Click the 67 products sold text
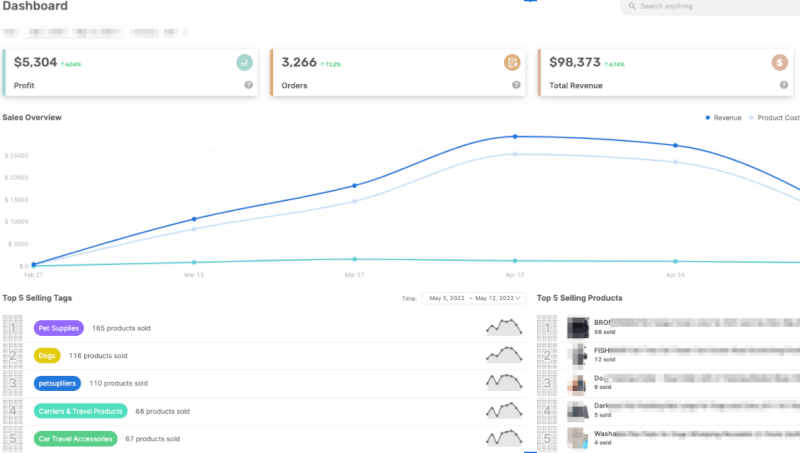The height and width of the screenshot is (453, 800). (x=153, y=439)
